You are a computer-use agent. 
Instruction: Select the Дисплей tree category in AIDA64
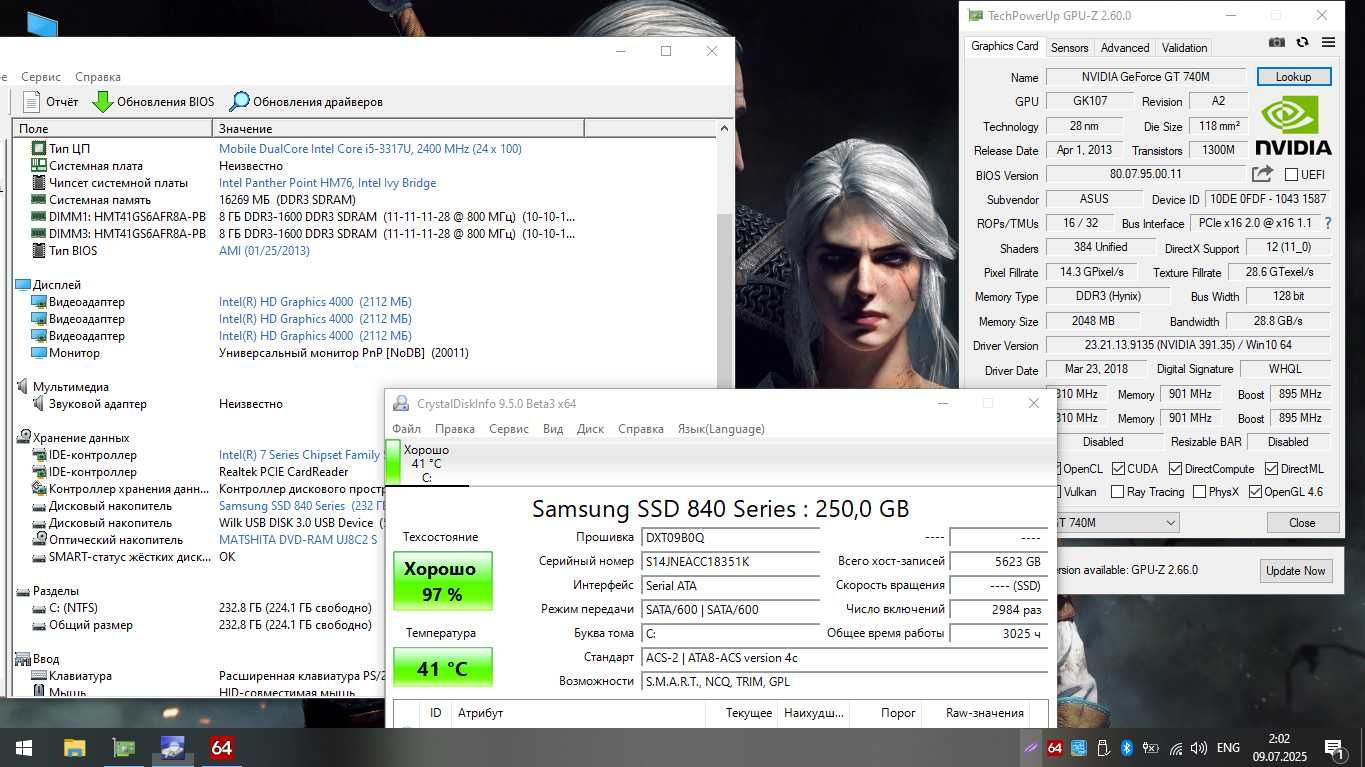(49, 285)
